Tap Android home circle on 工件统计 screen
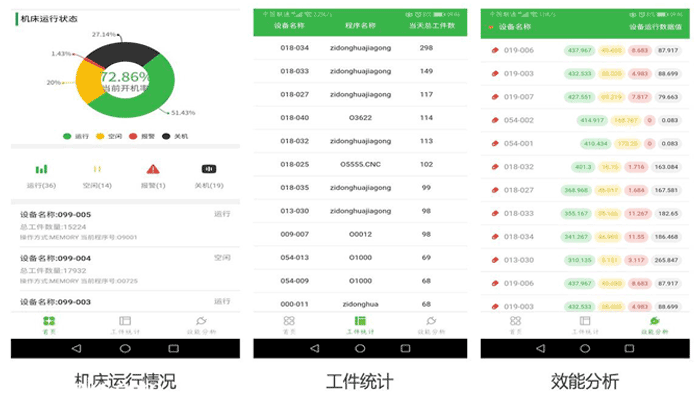This screenshot has height=403, width=700. pyautogui.click(x=360, y=349)
